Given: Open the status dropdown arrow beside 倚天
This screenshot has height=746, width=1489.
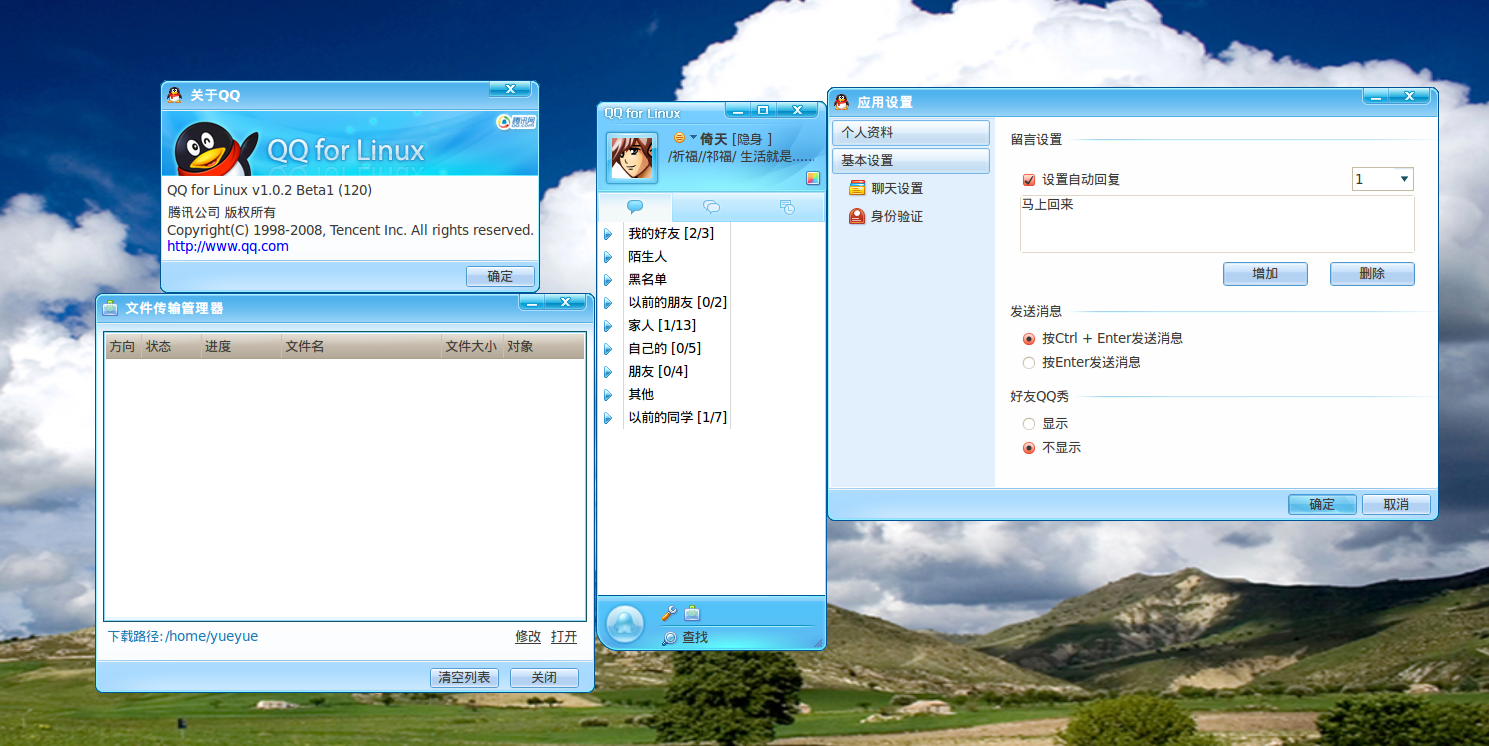Looking at the screenshot, I should [693, 137].
